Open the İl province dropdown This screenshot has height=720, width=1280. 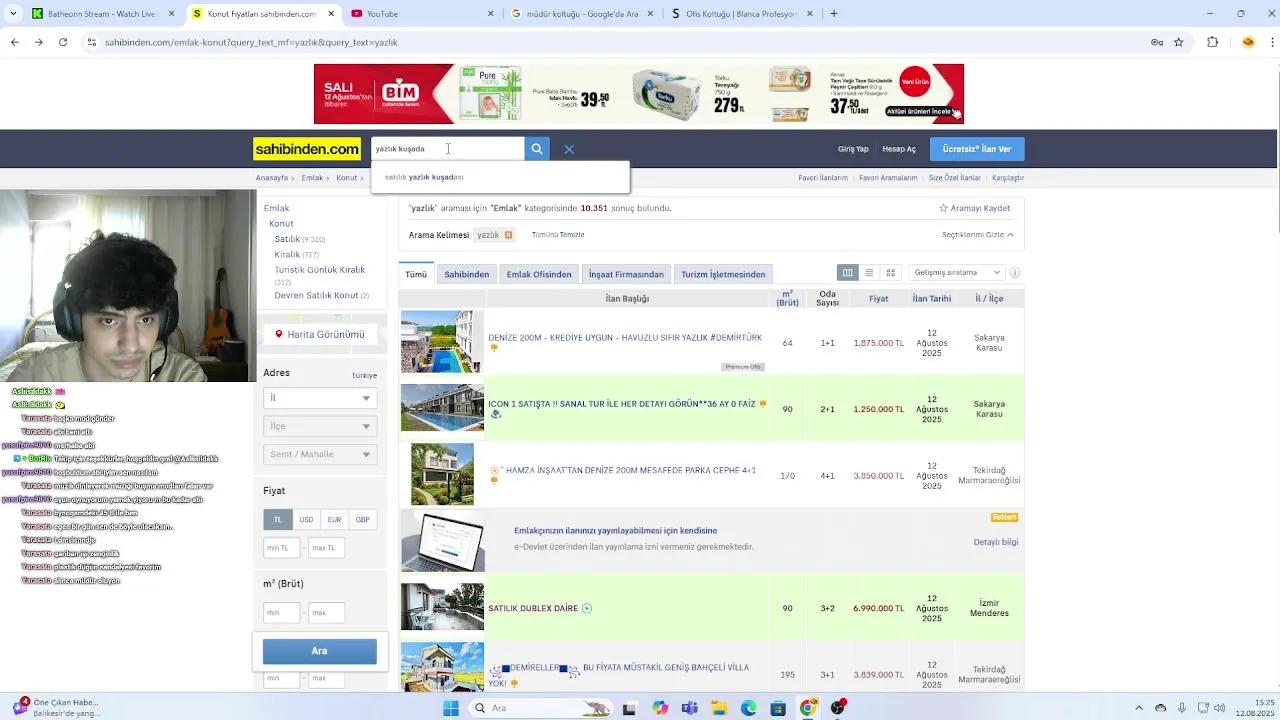[x=320, y=398]
